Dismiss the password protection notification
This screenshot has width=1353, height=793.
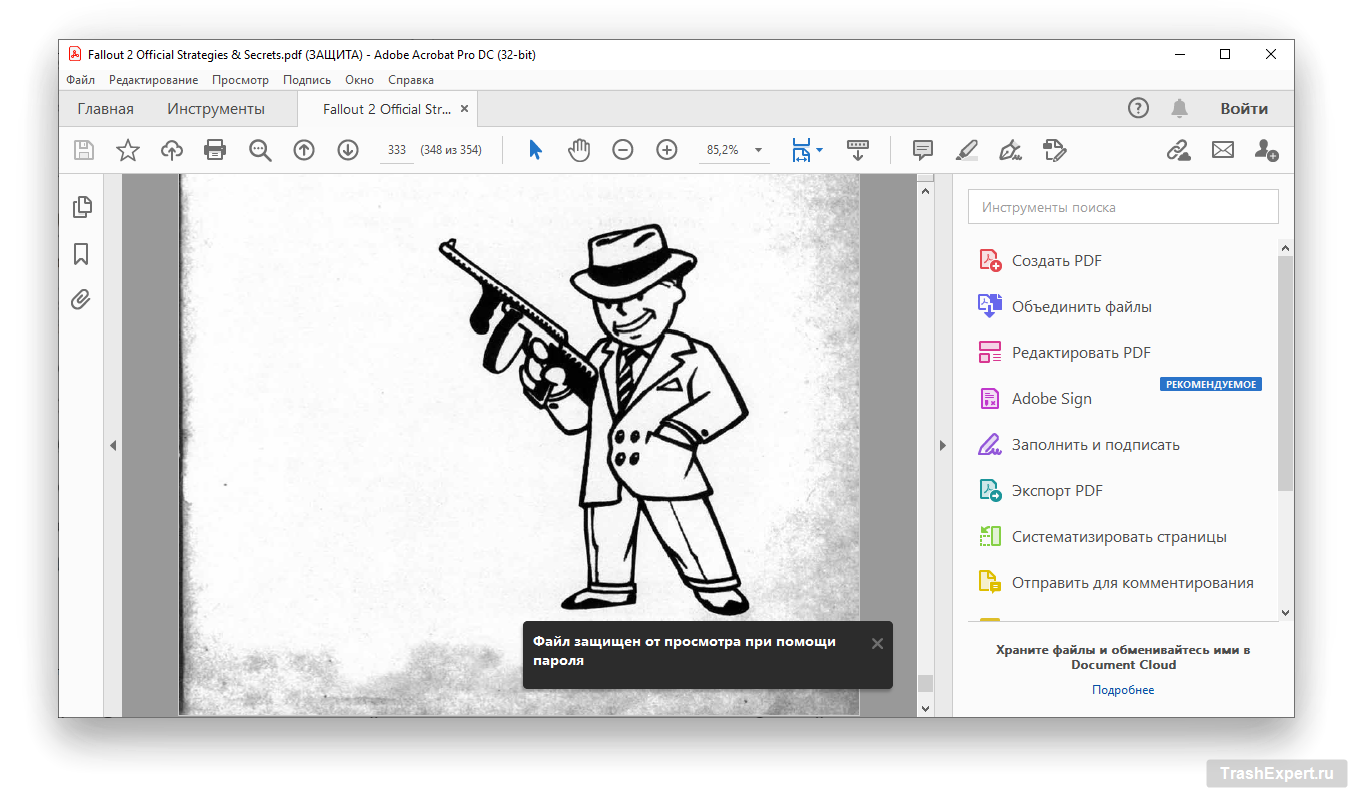point(877,643)
